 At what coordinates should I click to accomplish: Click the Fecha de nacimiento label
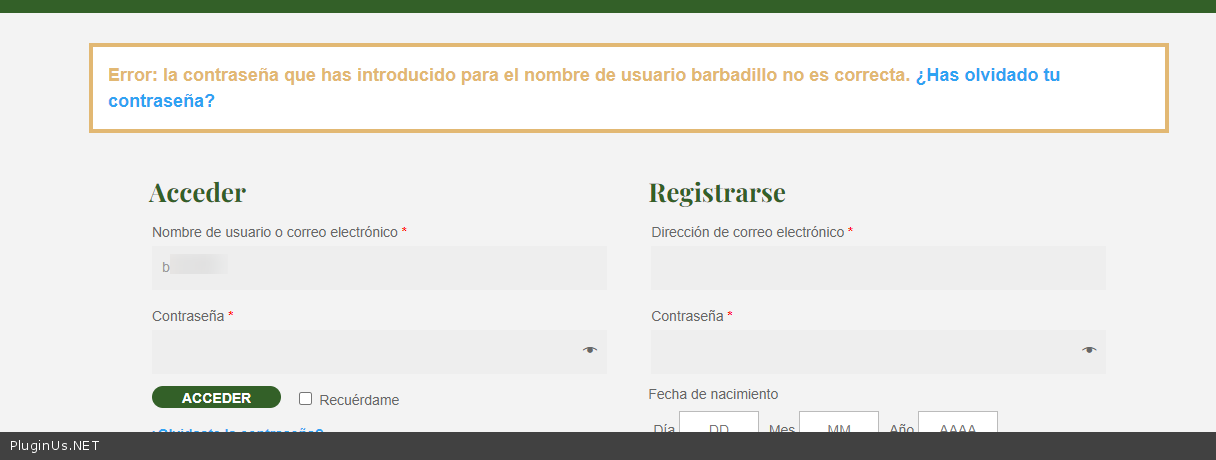[x=713, y=394]
